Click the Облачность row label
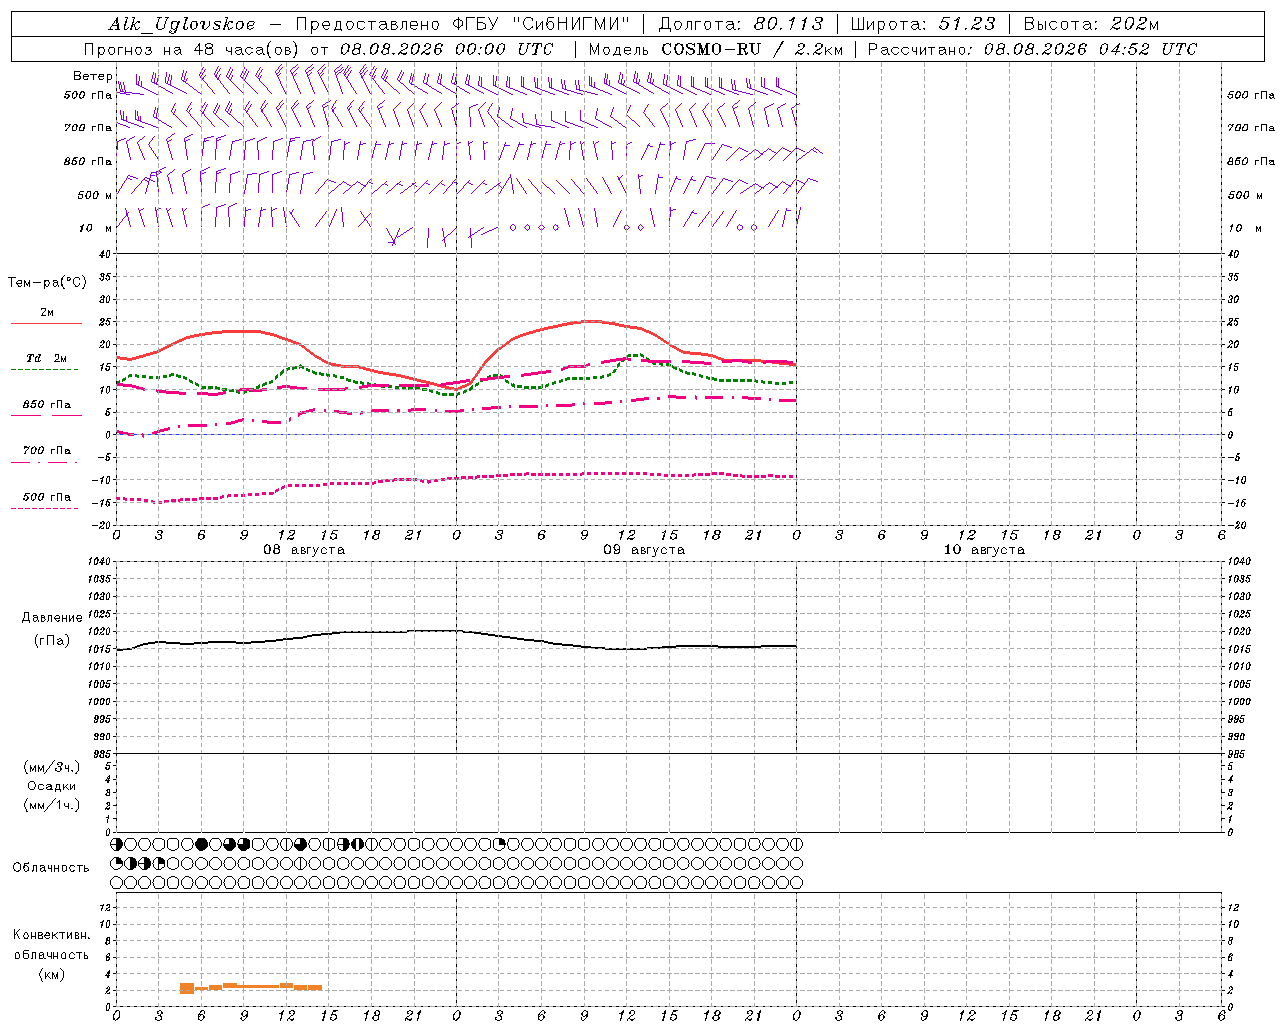Screen dimensions: 1280x1024 click(51, 867)
